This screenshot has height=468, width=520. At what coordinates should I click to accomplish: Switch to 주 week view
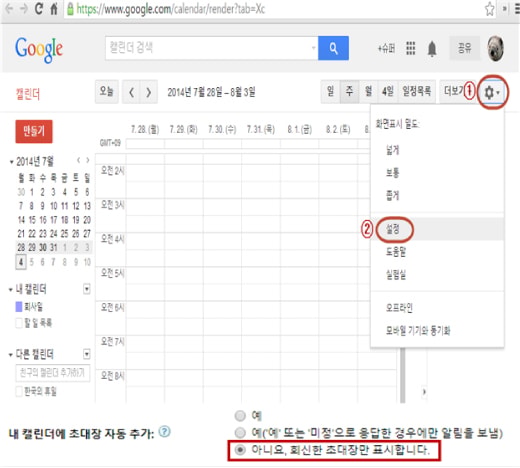tap(349, 92)
